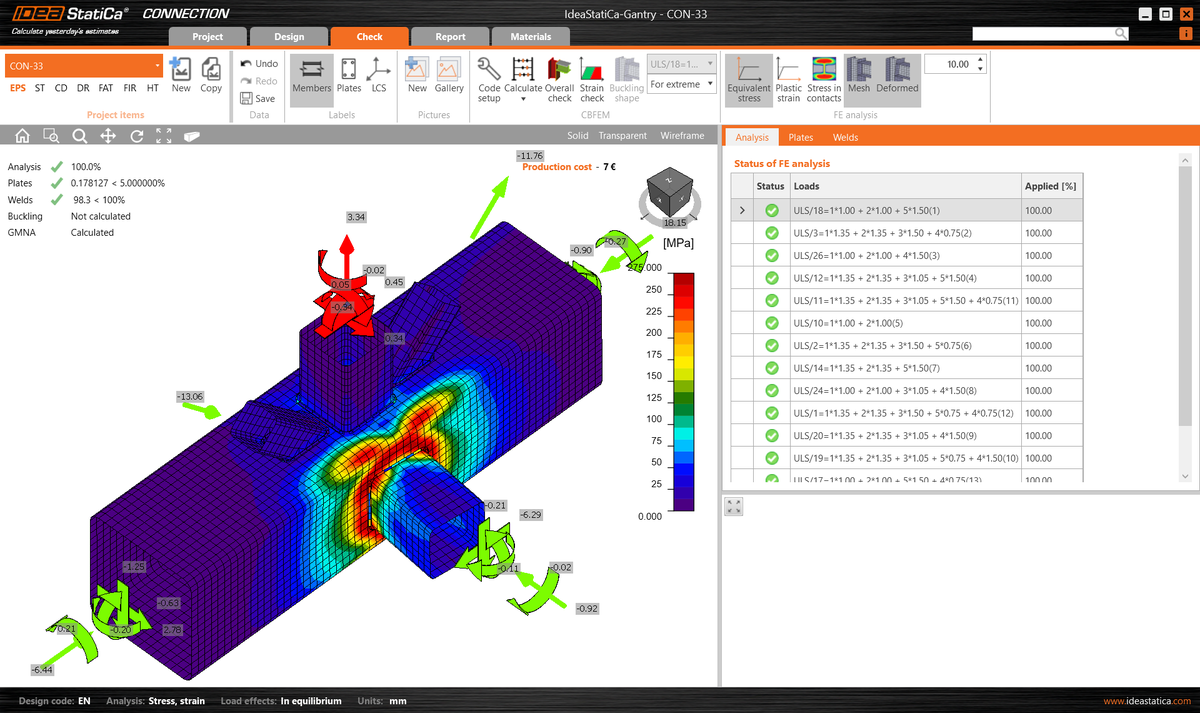Visit www.ideastatica.com link
Screen dimensions: 1200x713
point(1146,700)
